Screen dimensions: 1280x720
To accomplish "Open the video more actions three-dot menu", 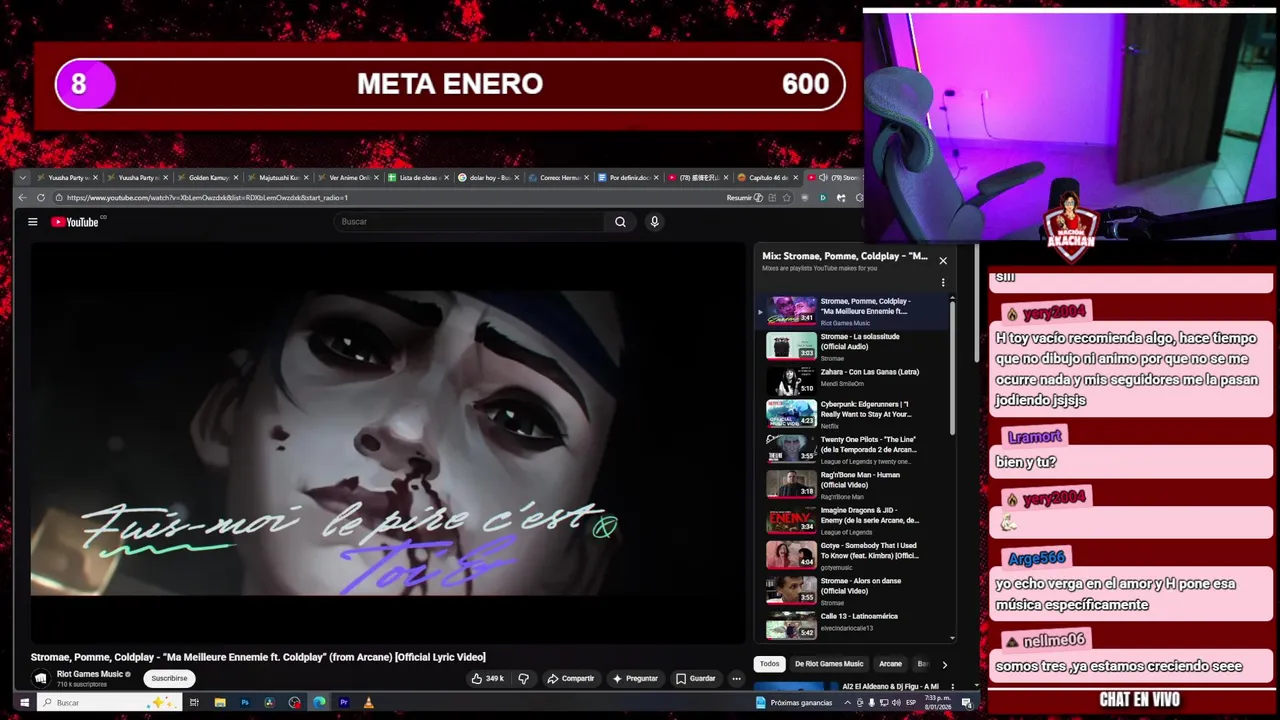I will tap(736, 678).
